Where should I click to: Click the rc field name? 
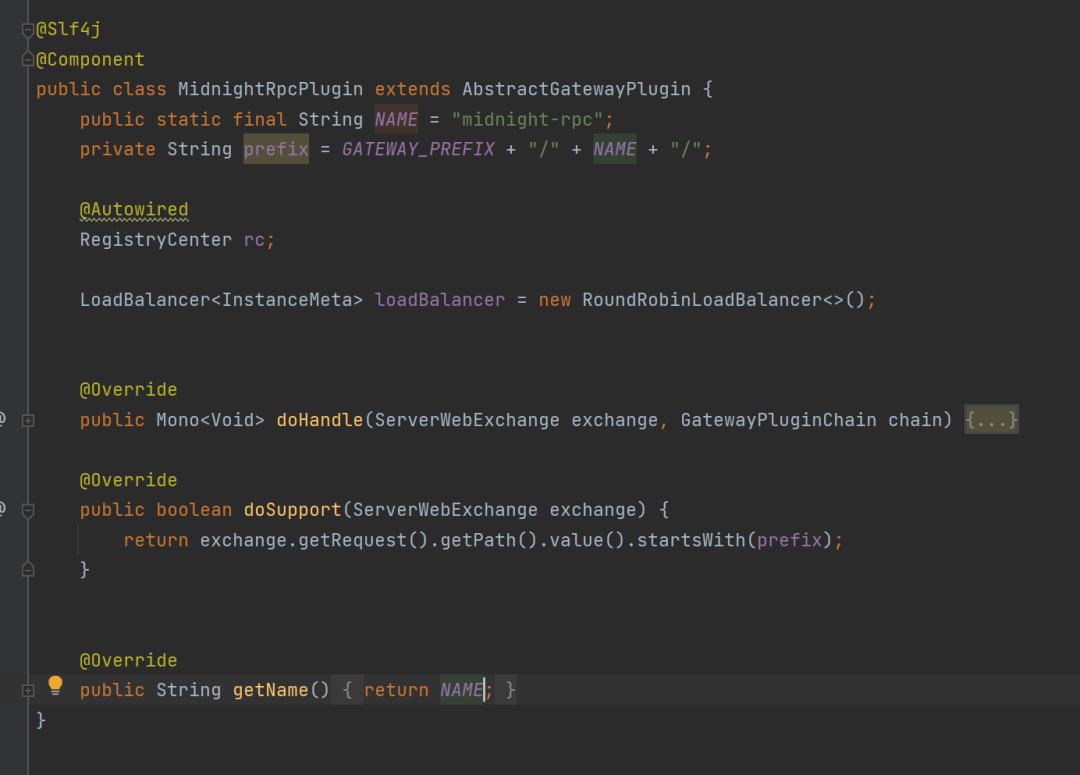(x=254, y=240)
